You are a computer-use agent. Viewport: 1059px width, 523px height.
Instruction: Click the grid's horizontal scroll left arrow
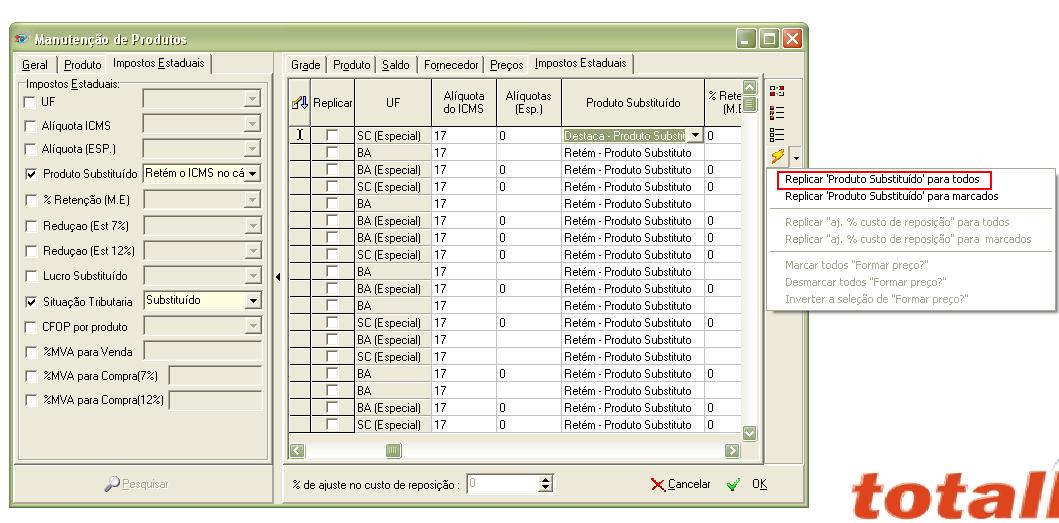[x=296, y=450]
